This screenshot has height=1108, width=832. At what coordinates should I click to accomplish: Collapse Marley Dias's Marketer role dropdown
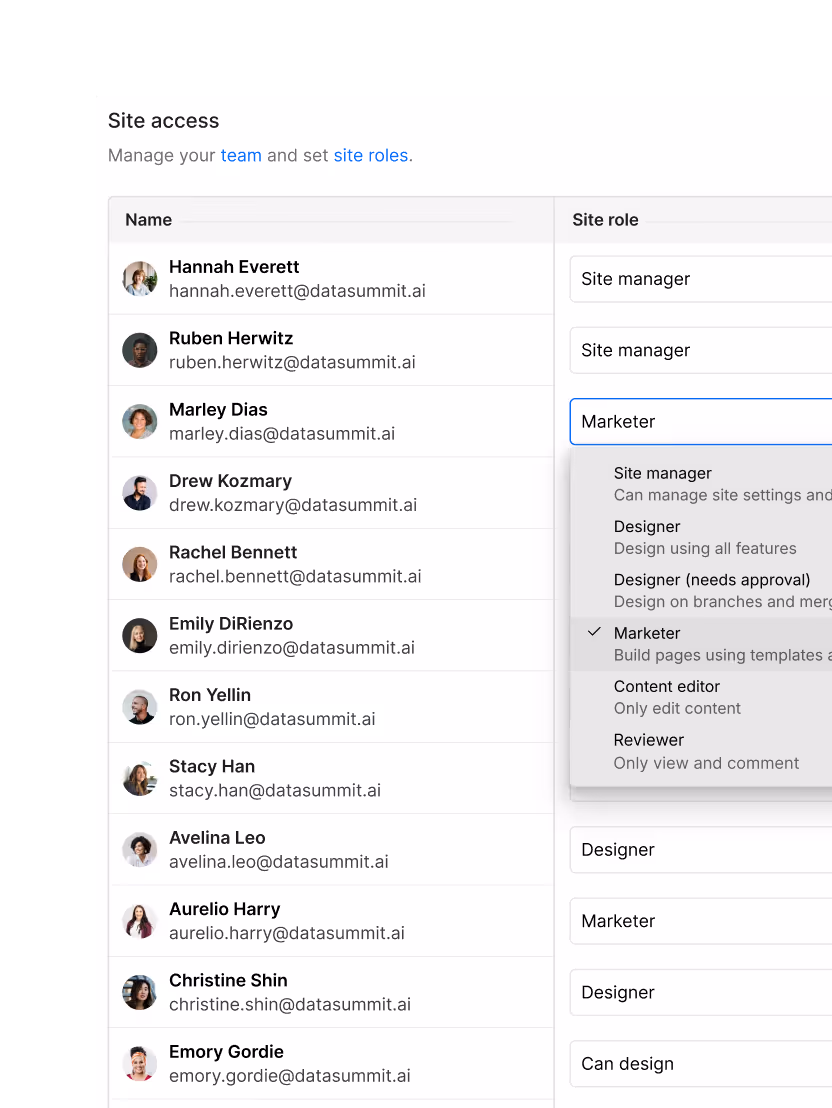coord(701,422)
